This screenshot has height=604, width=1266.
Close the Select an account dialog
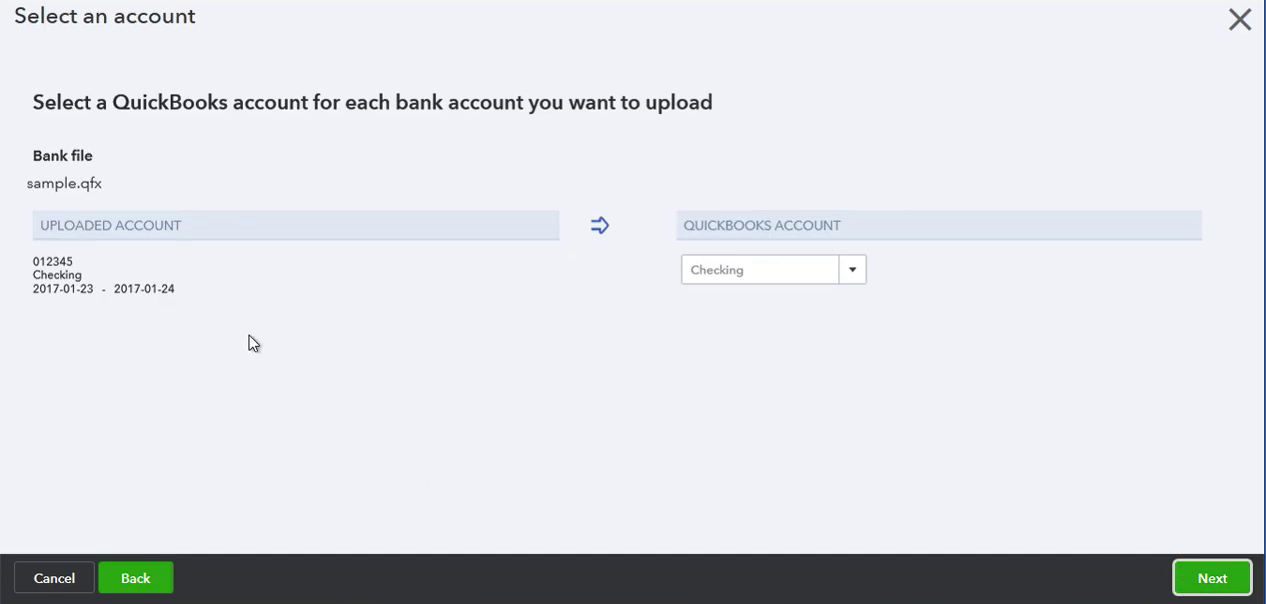tap(1240, 20)
